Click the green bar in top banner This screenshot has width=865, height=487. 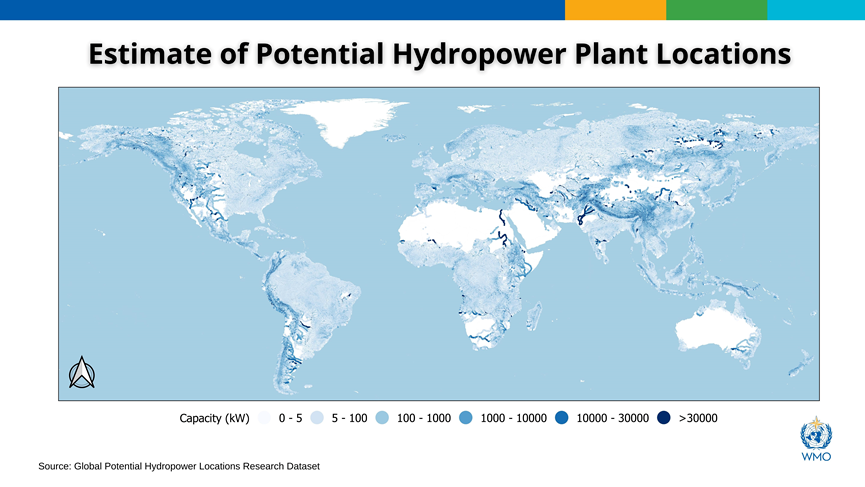coord(716,10)
